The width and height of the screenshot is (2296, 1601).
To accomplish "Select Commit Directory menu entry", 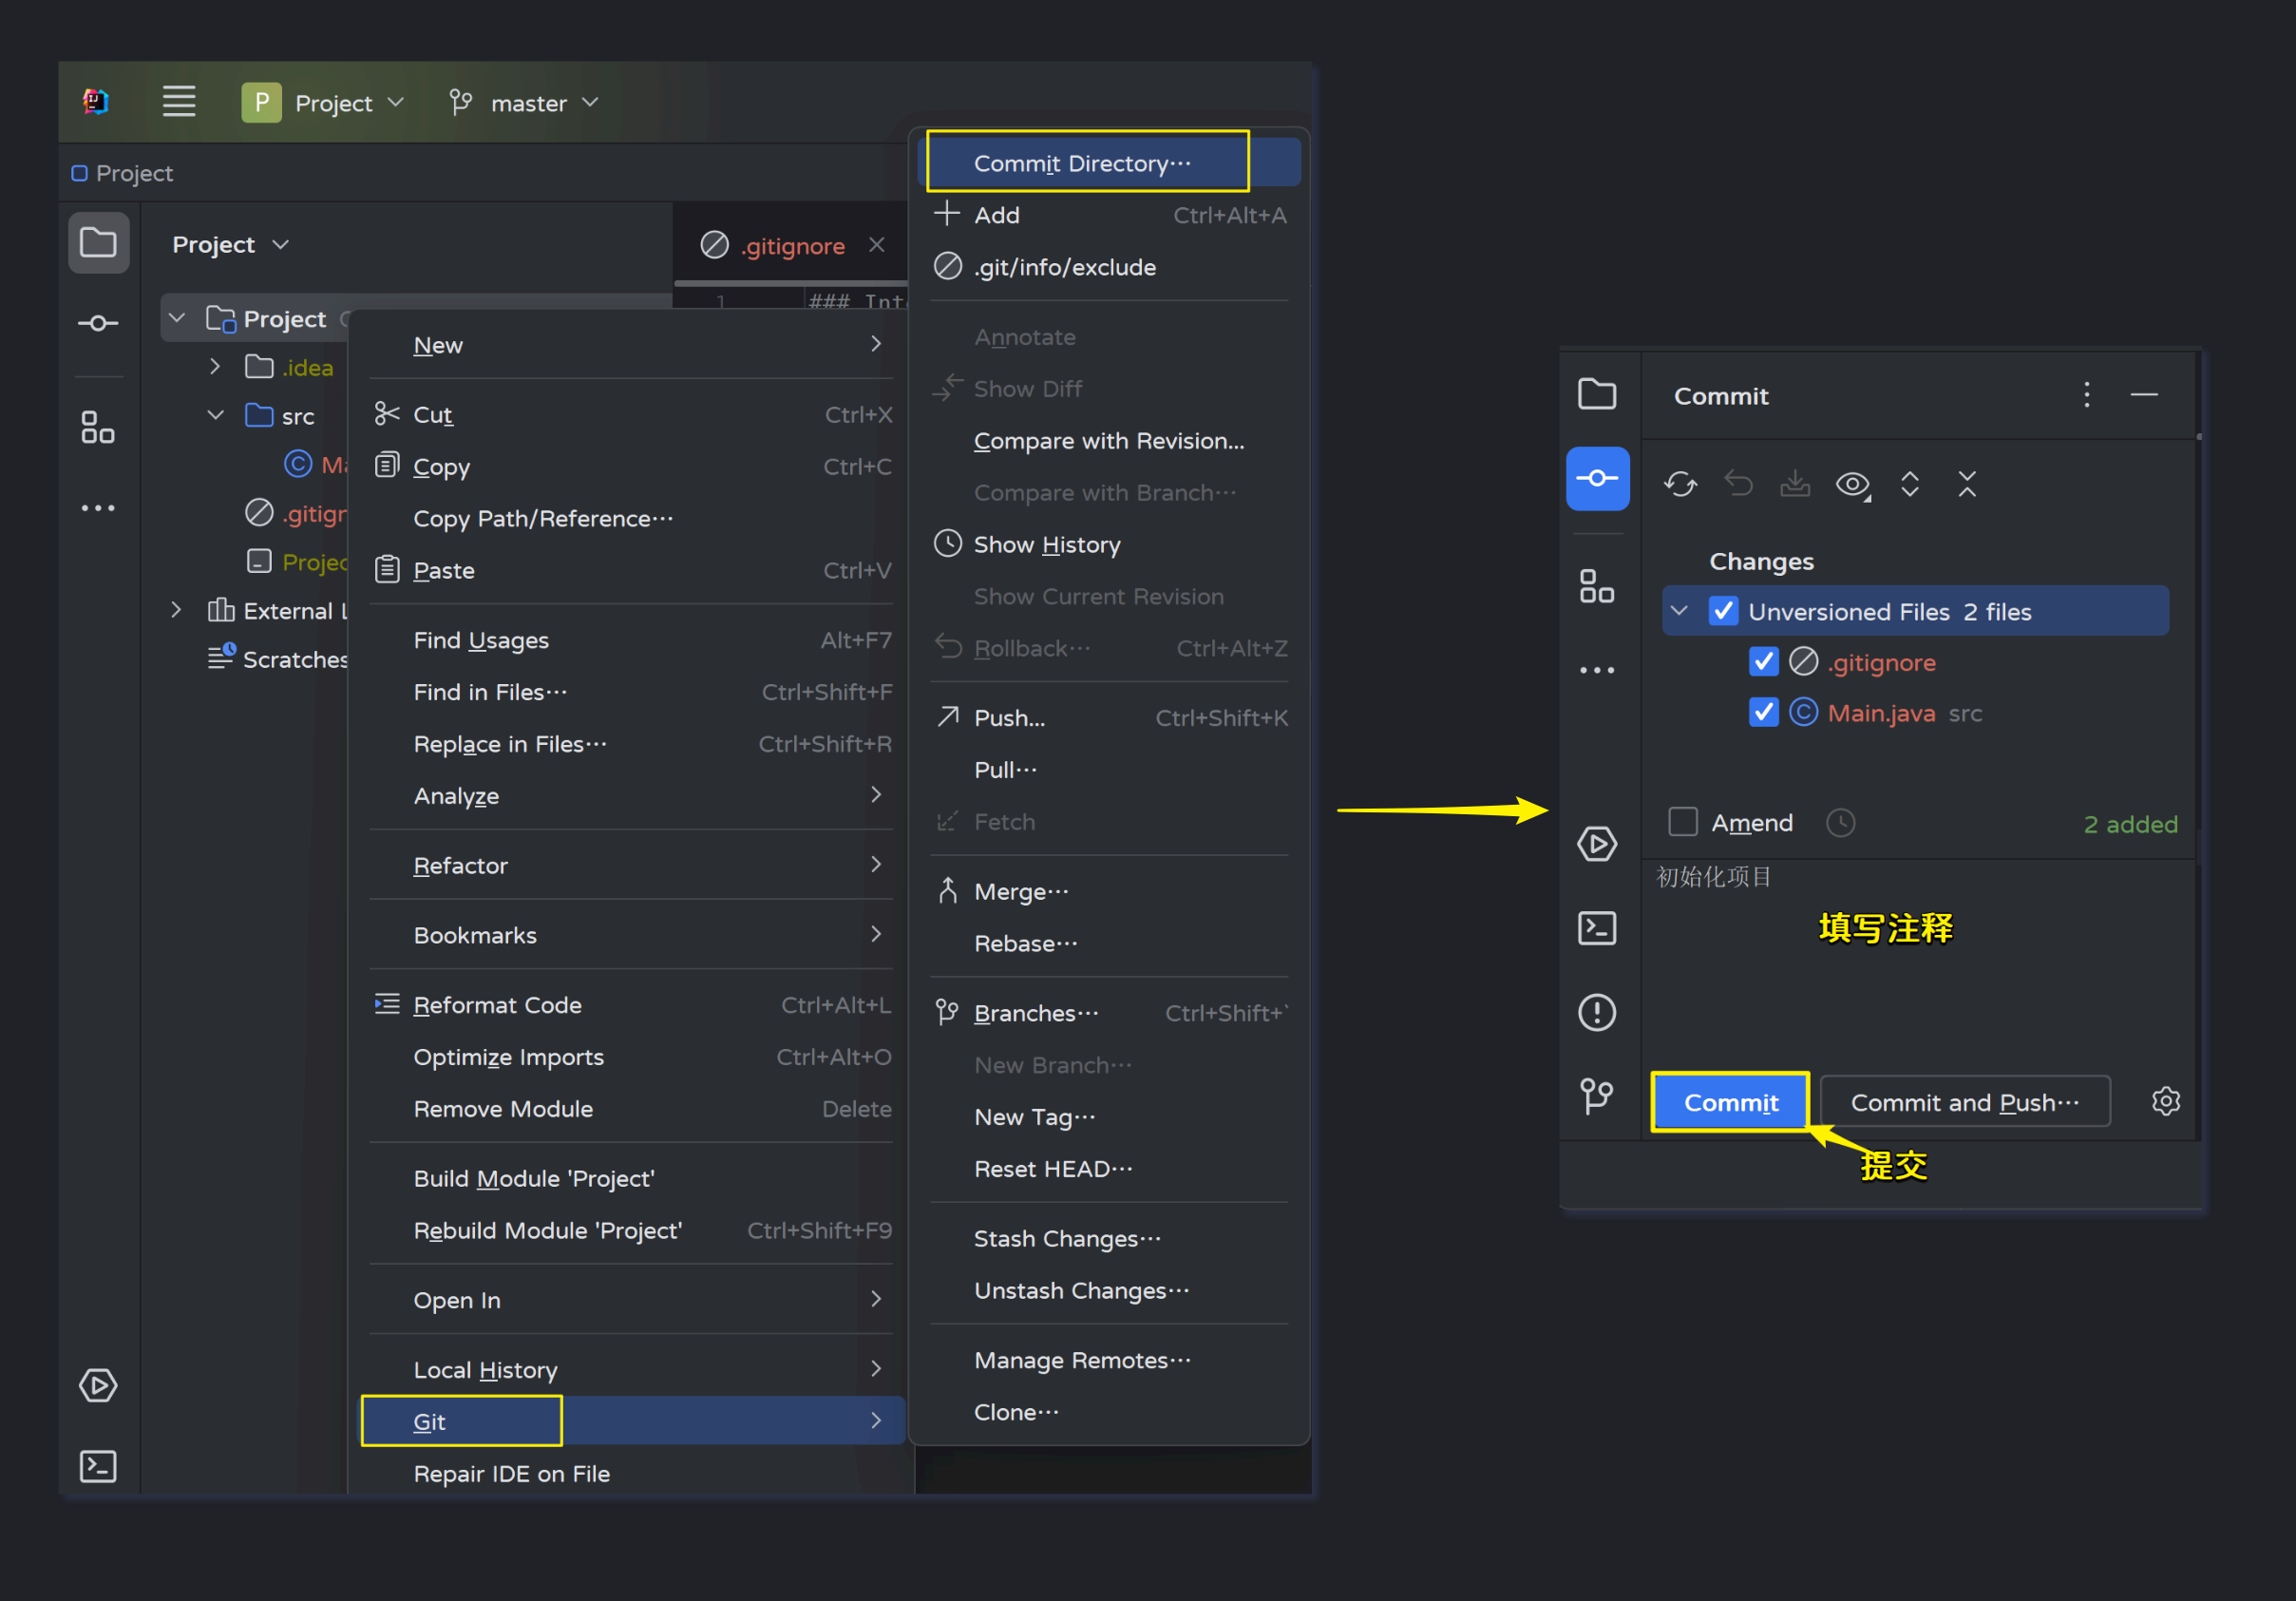I will tap(1083, 163).
